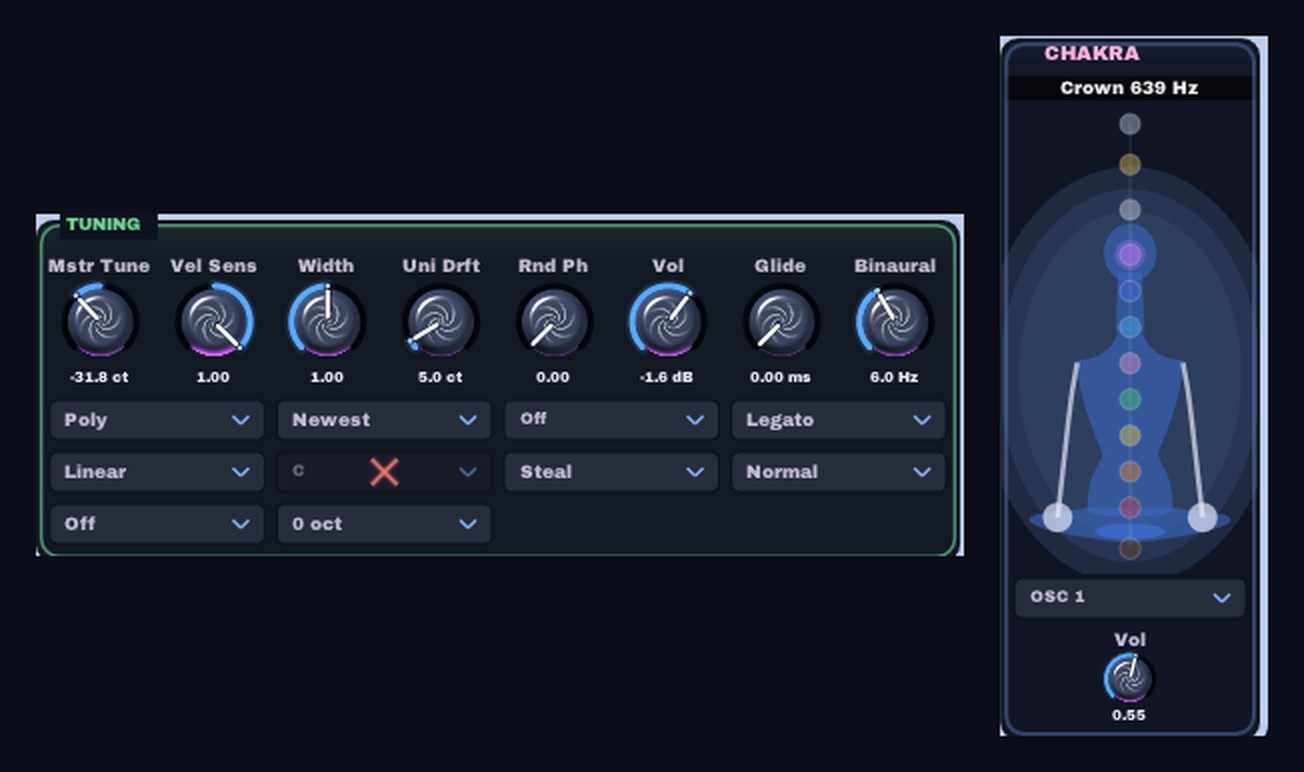
Task: Open the Poly voice mode dropdown
Action: tap(157, 420)
